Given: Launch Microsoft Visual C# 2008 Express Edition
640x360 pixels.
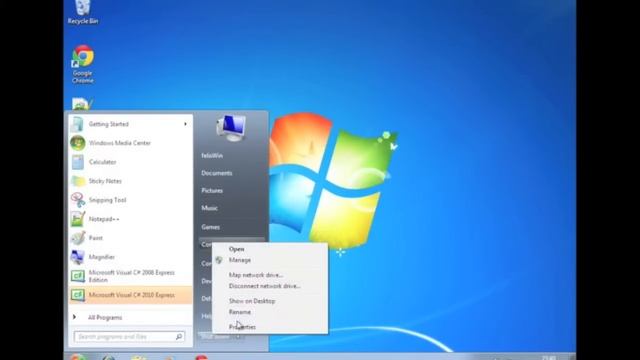Looking at the screenshot, I should pyautogui.click(x=130, y=276).
